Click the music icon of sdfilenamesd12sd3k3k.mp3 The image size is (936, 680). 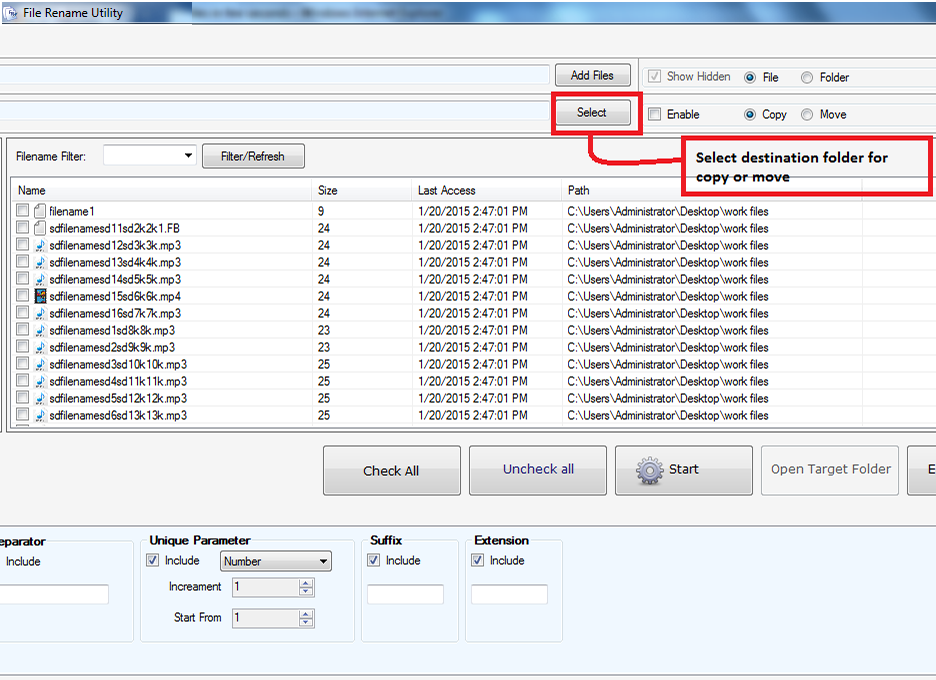pyautogui.click(x=40, y=245)
